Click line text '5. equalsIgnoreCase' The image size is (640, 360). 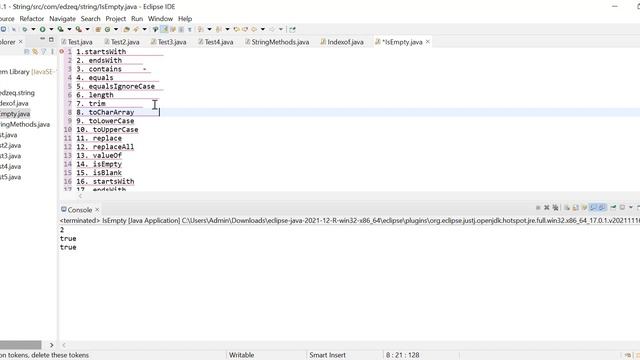pos(116,87)
